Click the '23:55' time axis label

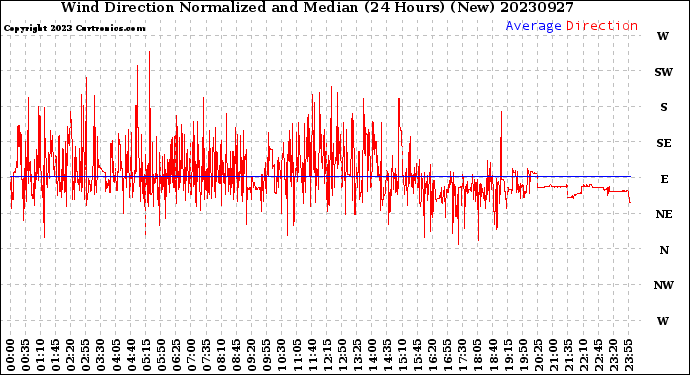click(628, 355)
